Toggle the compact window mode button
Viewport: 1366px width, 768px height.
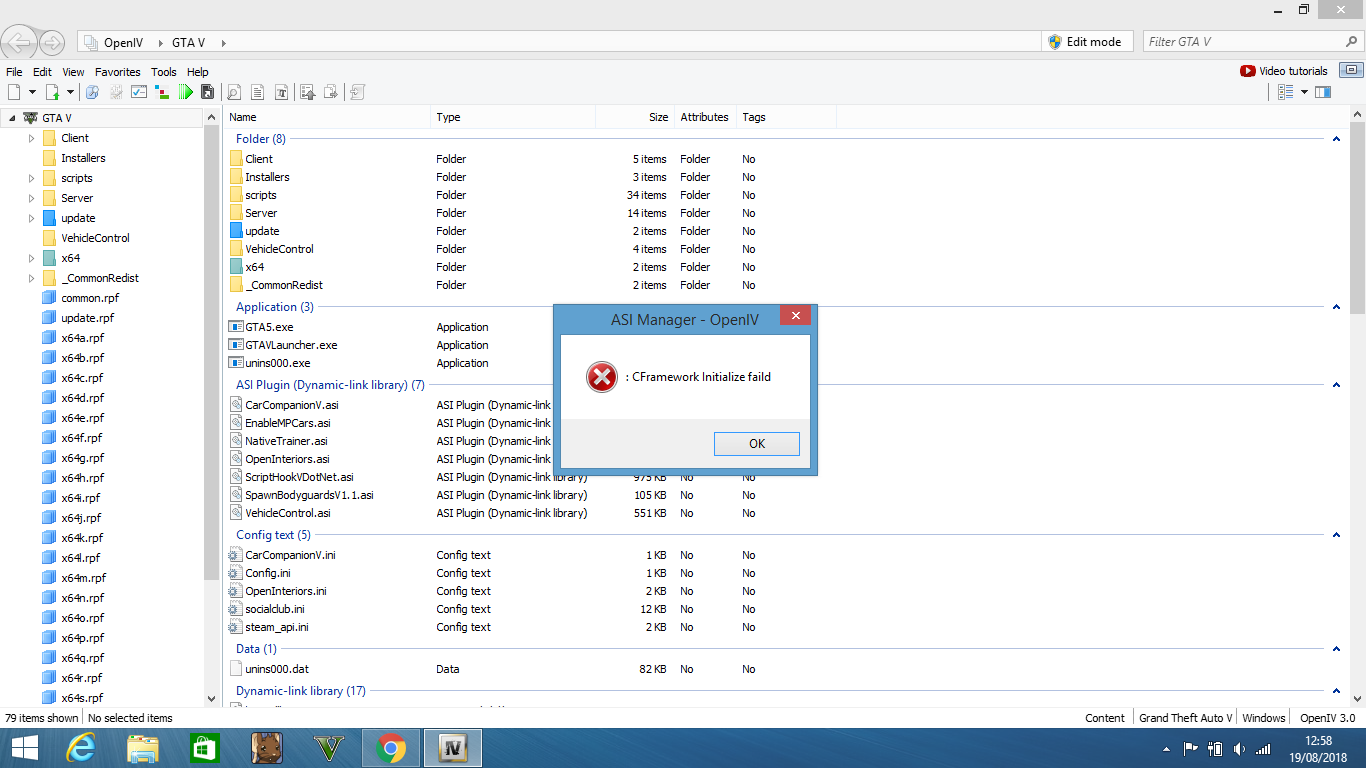(1351, 71)
